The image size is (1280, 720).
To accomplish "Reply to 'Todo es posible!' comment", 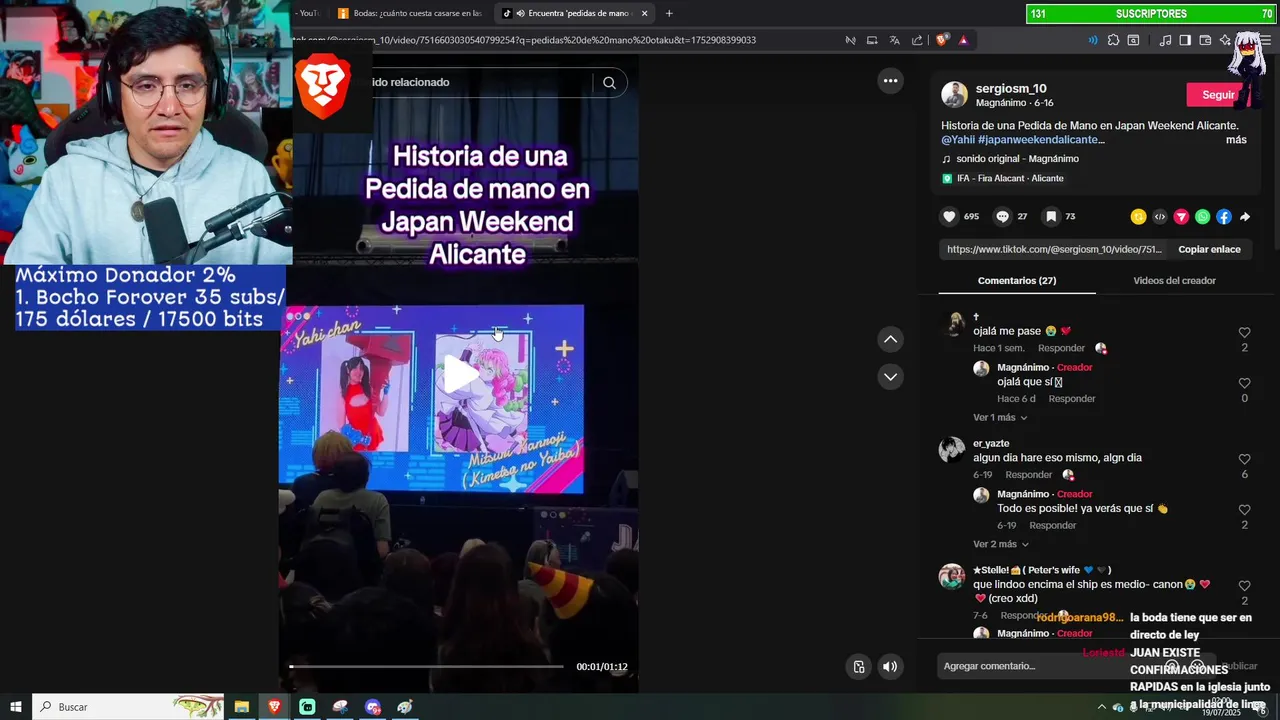I will 1052,525.
